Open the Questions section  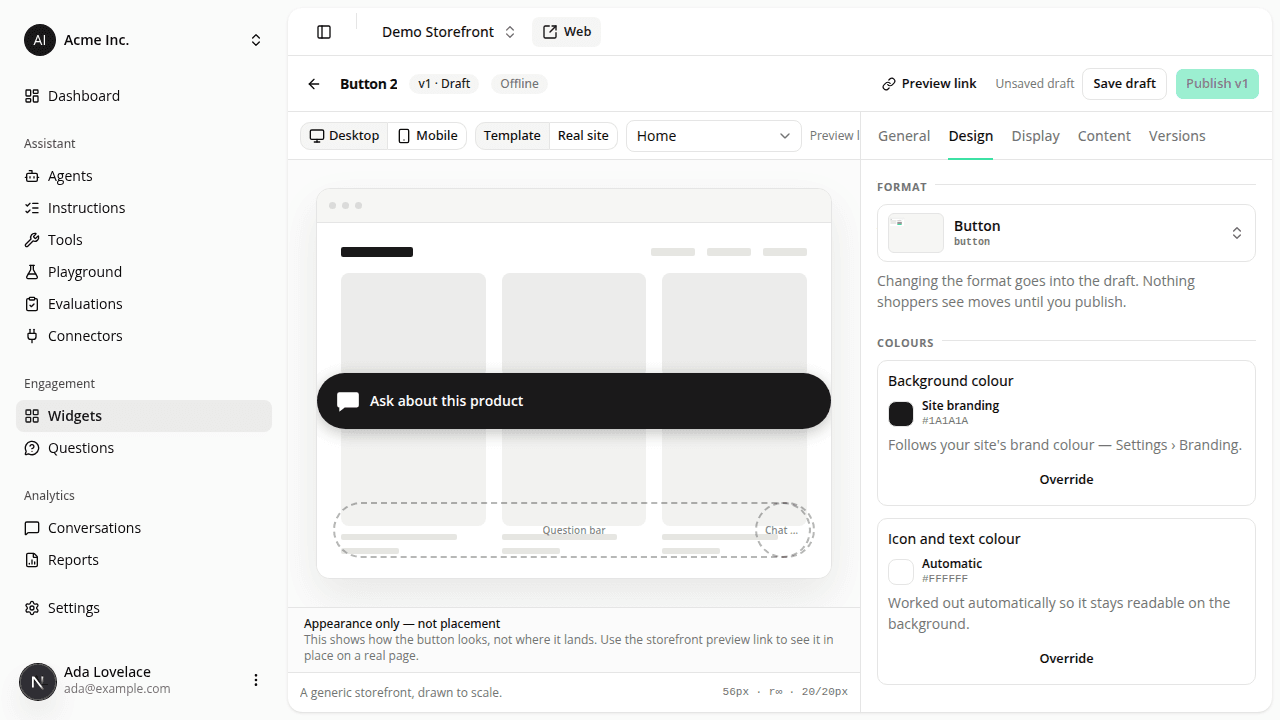pos(144,448)
